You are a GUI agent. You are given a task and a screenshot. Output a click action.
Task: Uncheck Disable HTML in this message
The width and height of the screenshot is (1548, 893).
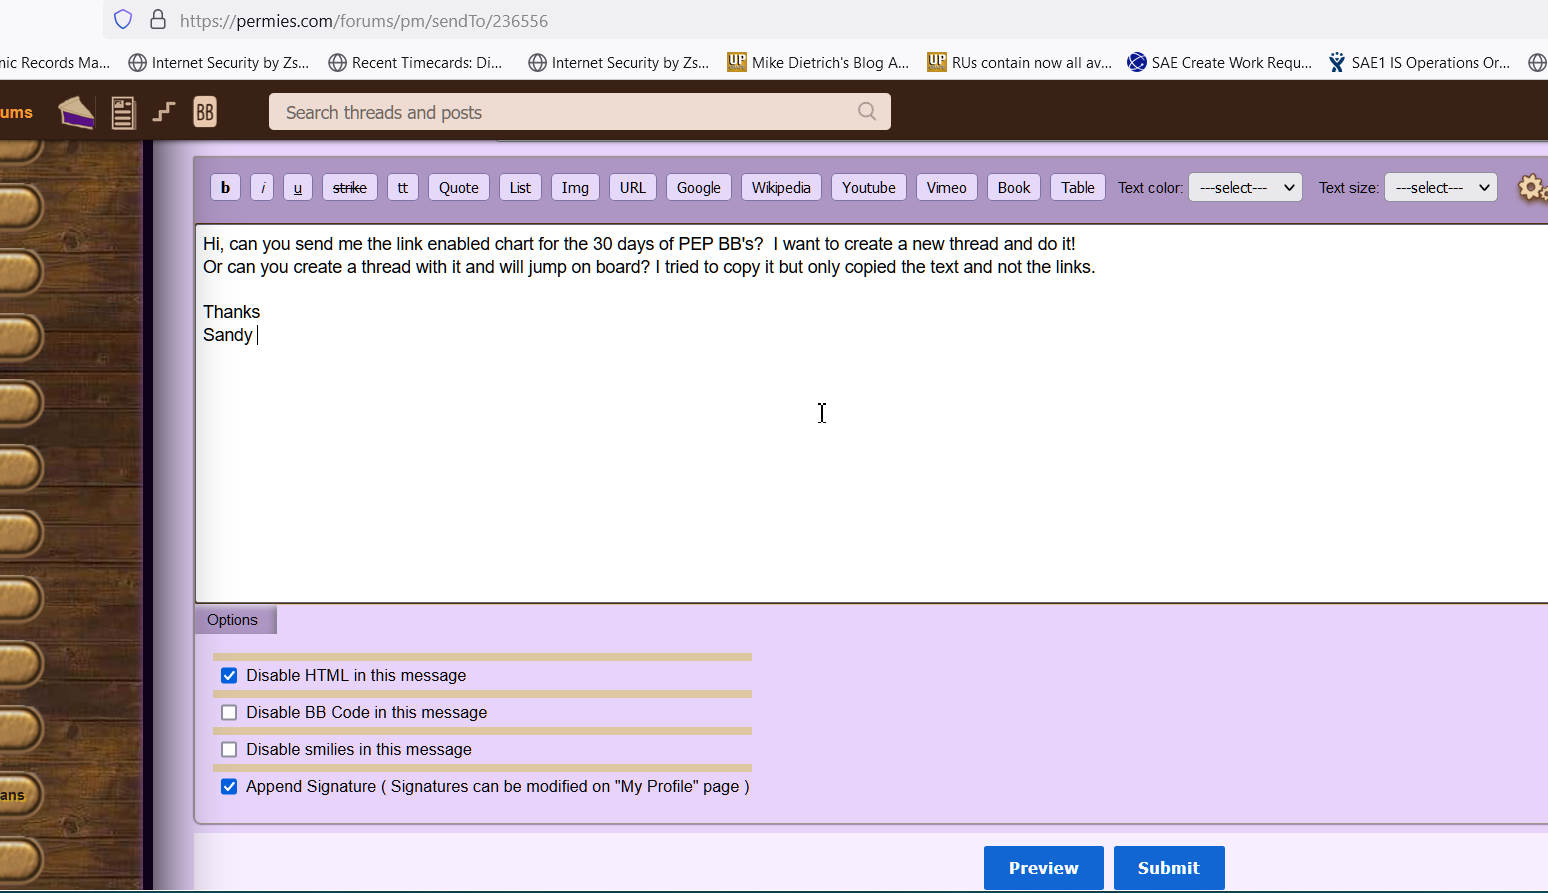(x=229, y=676)
